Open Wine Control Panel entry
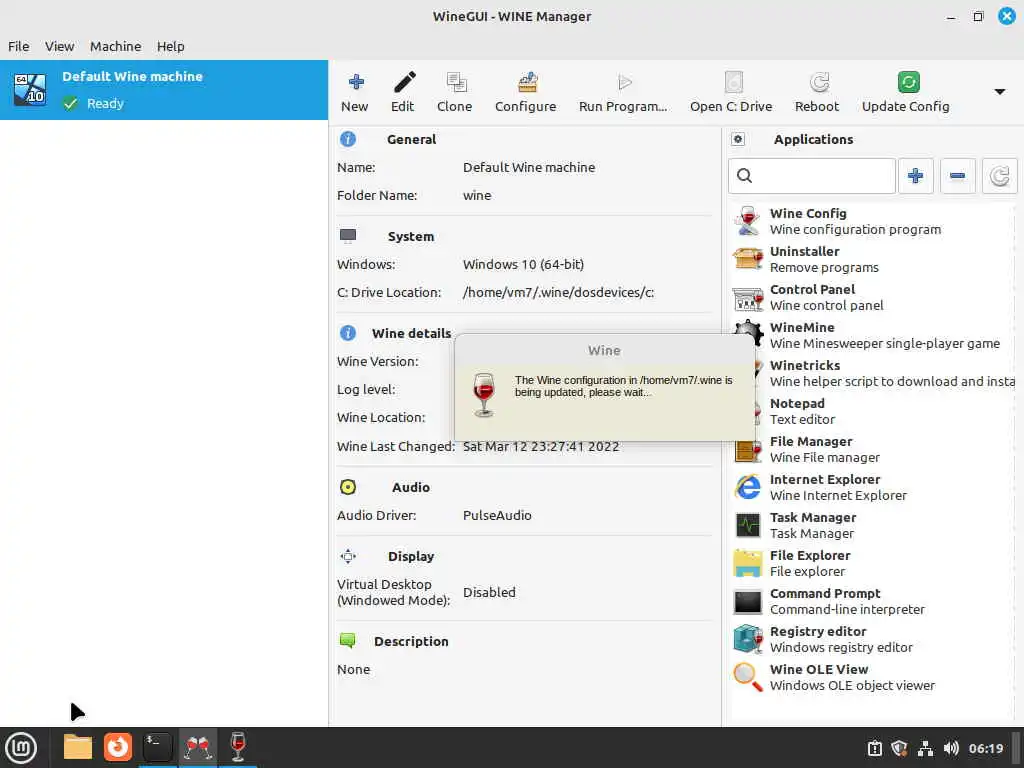This screenshot has height=768, width=1024. pyautogui.click(x=872, y=297)
